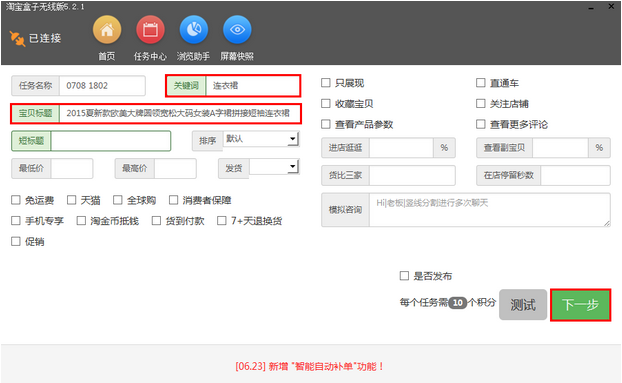The image size is (622, 383).
Task: Check the 淘金币抵钱 option
Action: pos(81,220)
